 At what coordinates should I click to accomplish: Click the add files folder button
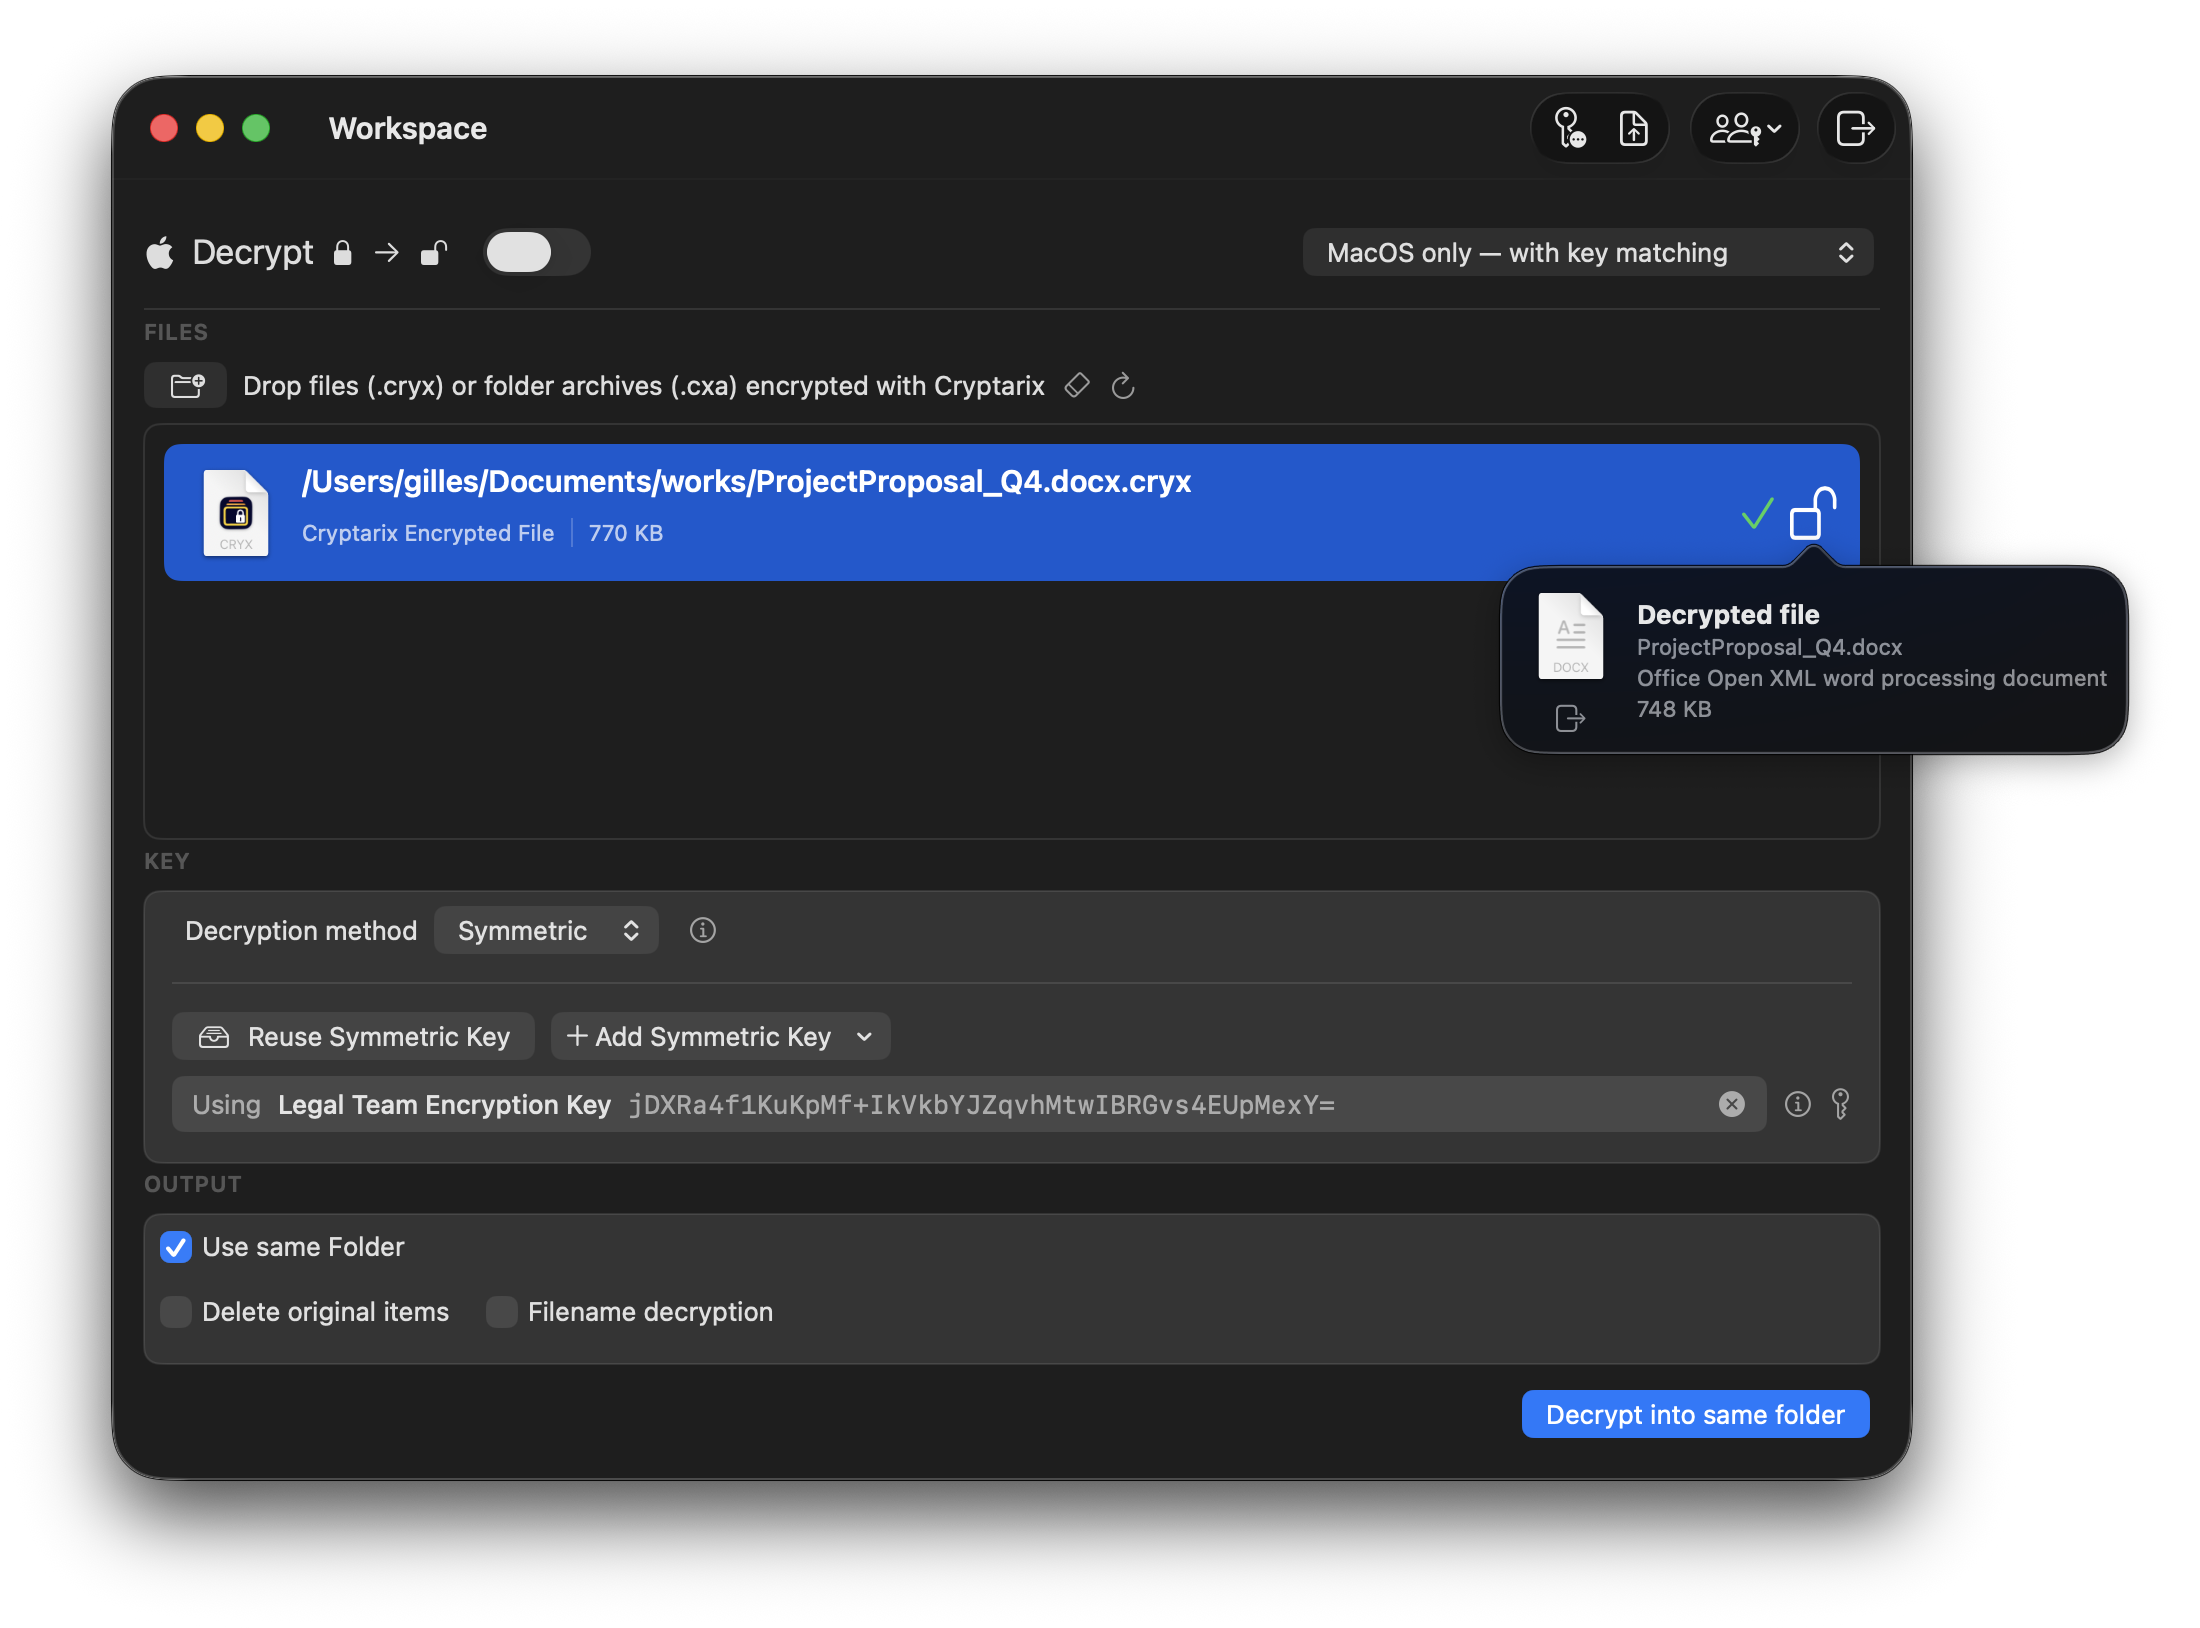click(186, 385)
